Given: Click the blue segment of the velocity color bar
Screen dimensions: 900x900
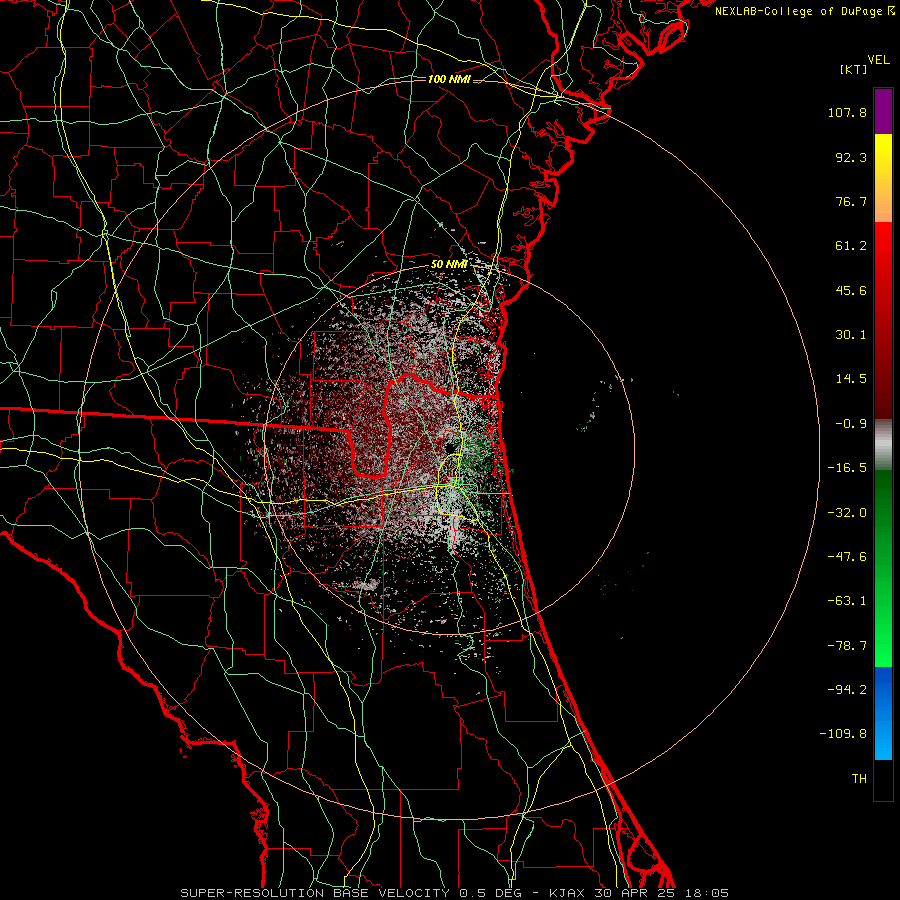Looking at the screenshot, I should [x=883, y=713].
